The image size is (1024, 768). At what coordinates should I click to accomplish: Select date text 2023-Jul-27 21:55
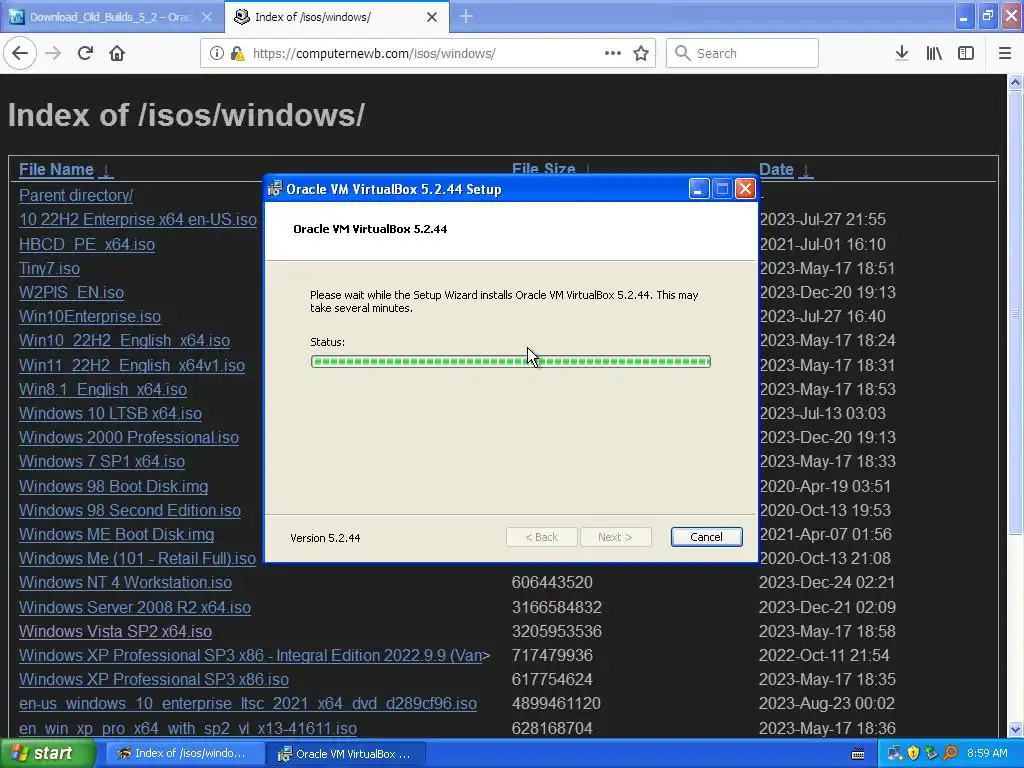point(823,219)
